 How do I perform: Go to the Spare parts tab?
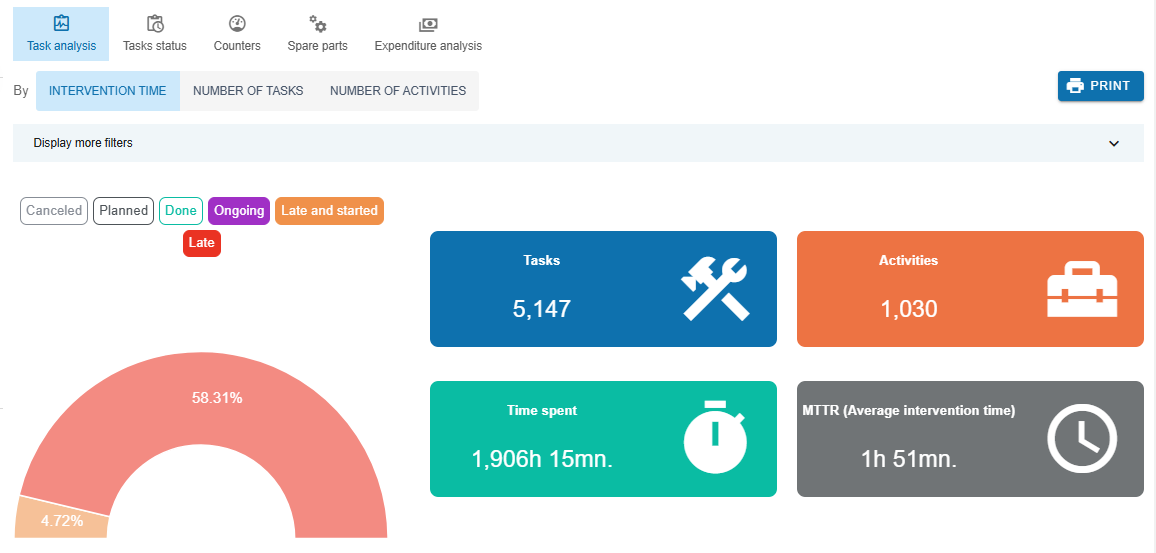(x=317, y=34)
